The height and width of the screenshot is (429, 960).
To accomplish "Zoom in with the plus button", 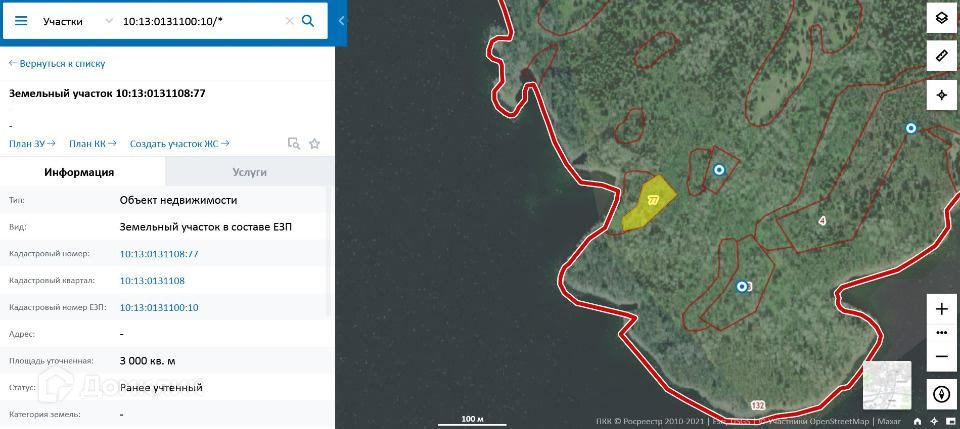I will [942, 309].
